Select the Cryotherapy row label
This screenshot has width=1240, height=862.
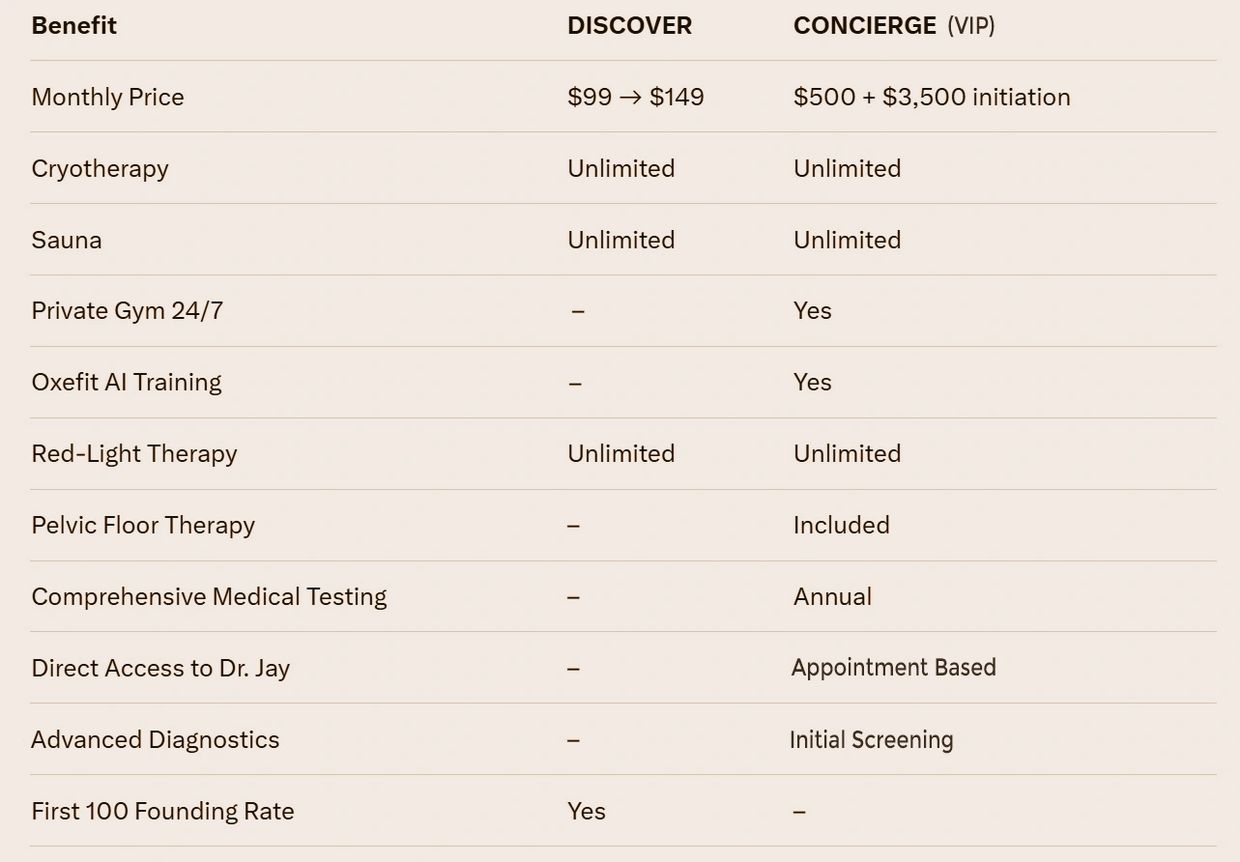pyautogui.click(x=100, y=168)
